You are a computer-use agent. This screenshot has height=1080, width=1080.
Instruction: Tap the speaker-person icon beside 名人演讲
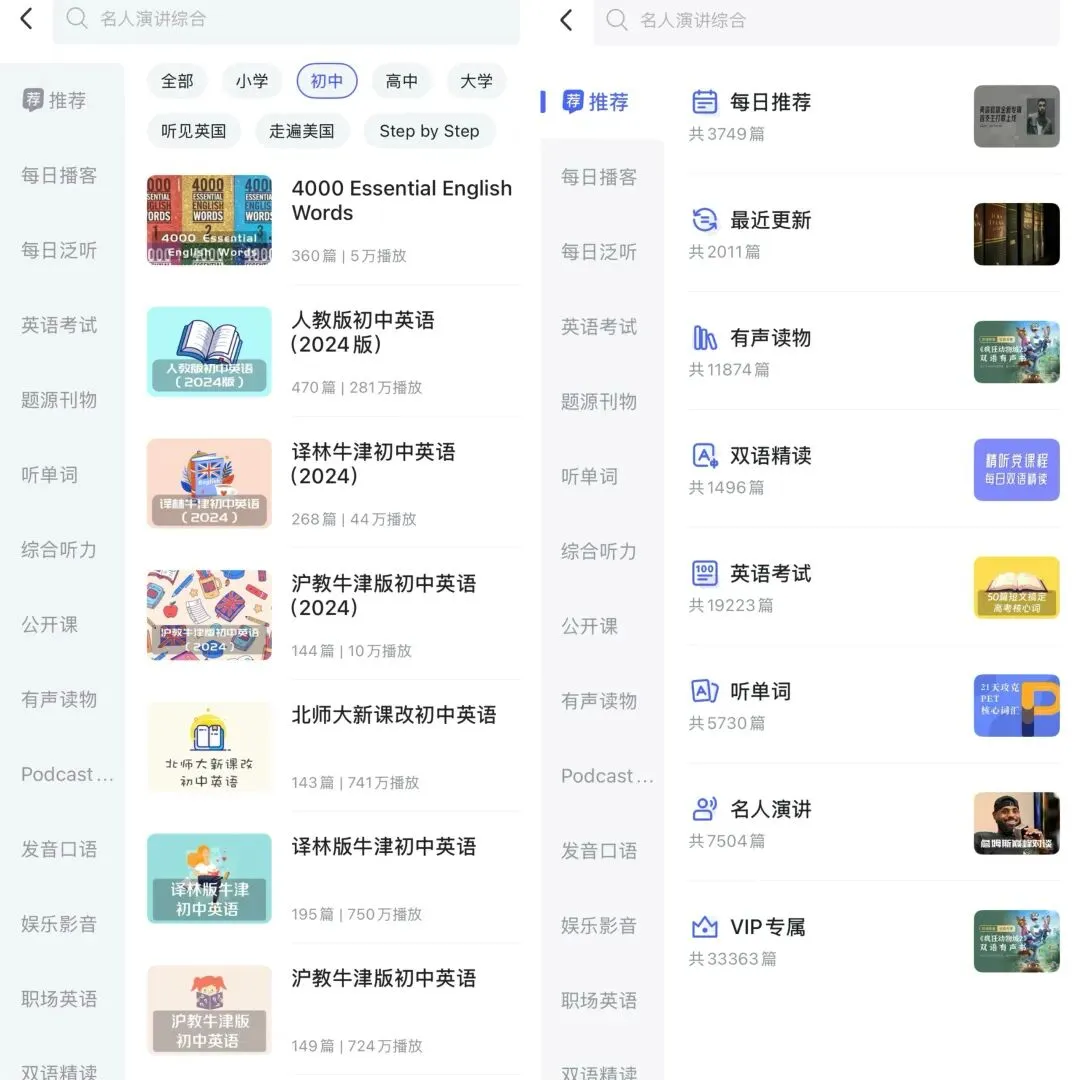tap(704, 809)
